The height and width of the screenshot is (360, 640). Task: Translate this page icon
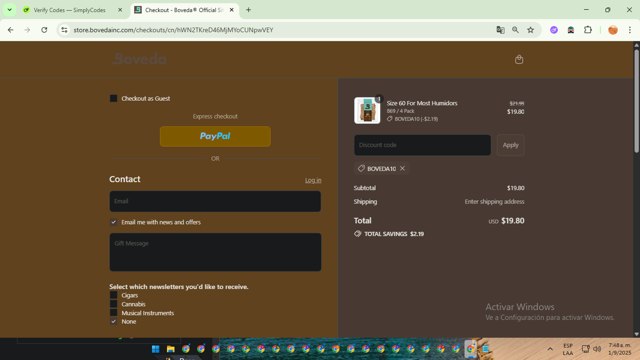tap(500, 30)
